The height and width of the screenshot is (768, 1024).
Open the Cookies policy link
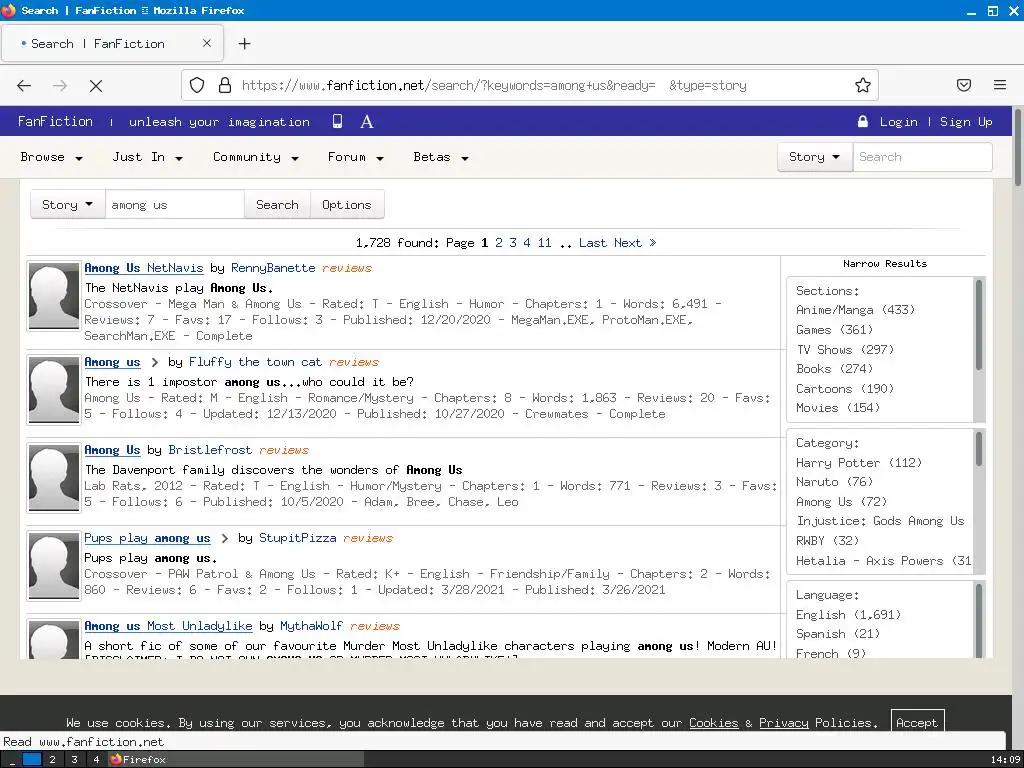point(713,723)
